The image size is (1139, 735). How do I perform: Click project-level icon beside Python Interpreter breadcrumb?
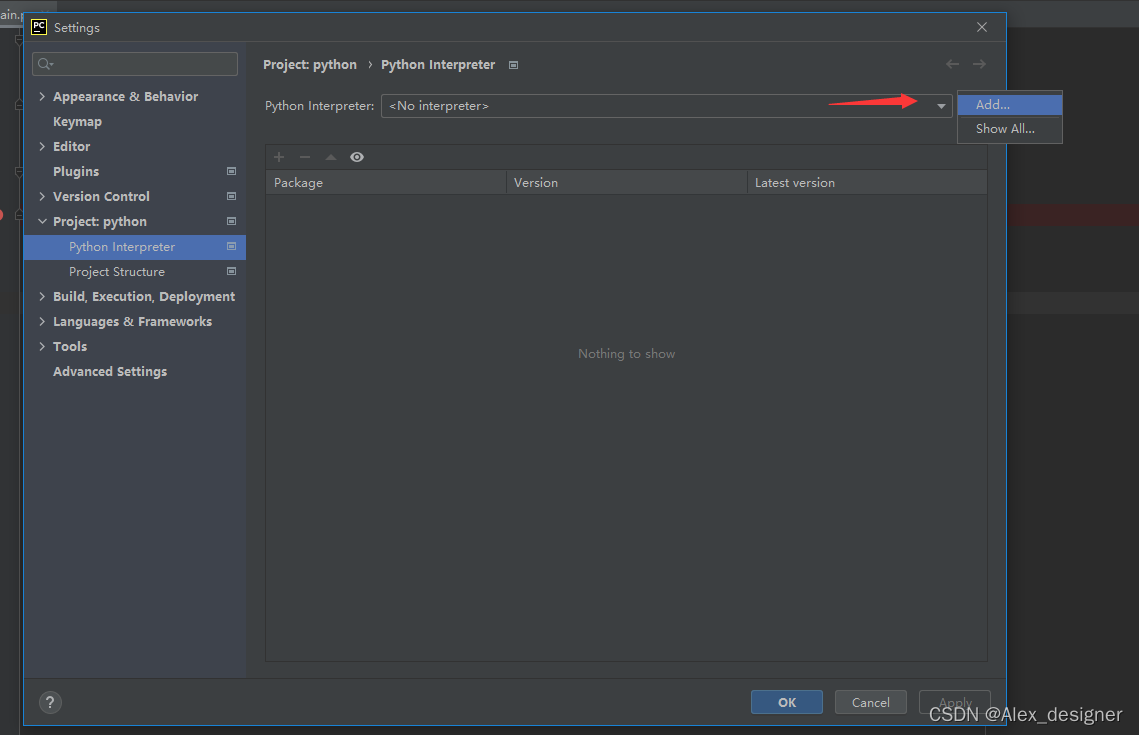514,65
